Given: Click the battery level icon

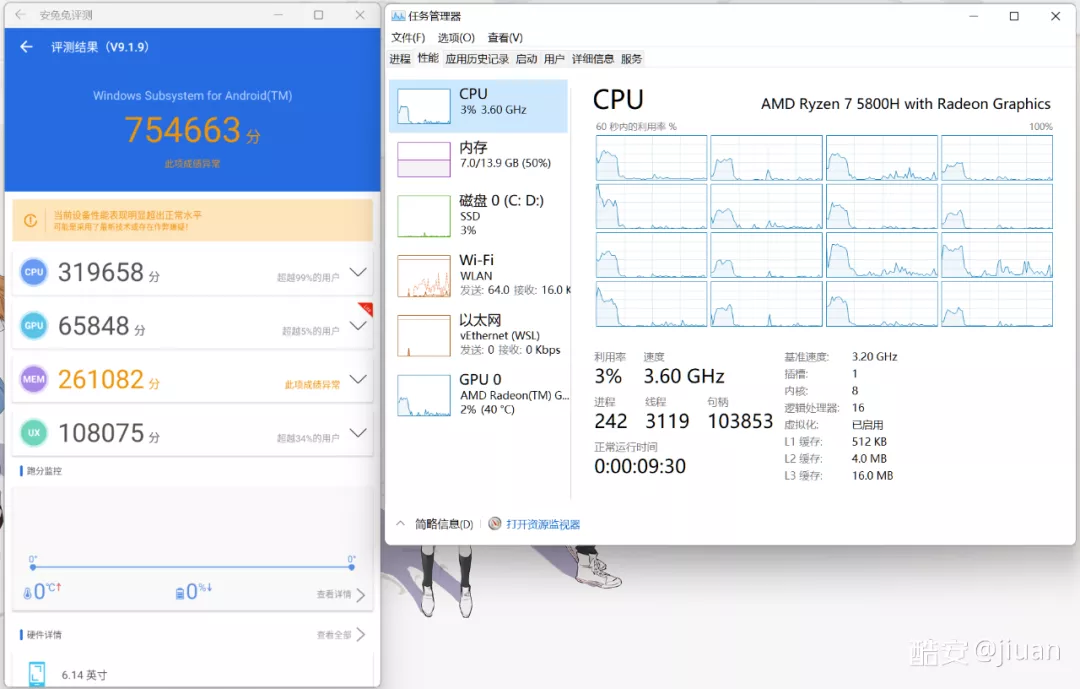Looking at the screenshot, I should tap(180, 593).
